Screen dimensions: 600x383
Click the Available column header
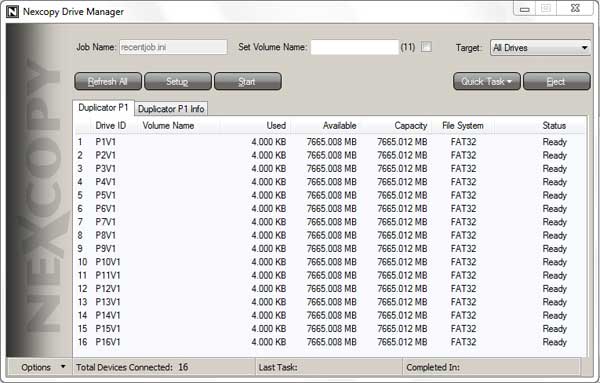pos(326,125)
